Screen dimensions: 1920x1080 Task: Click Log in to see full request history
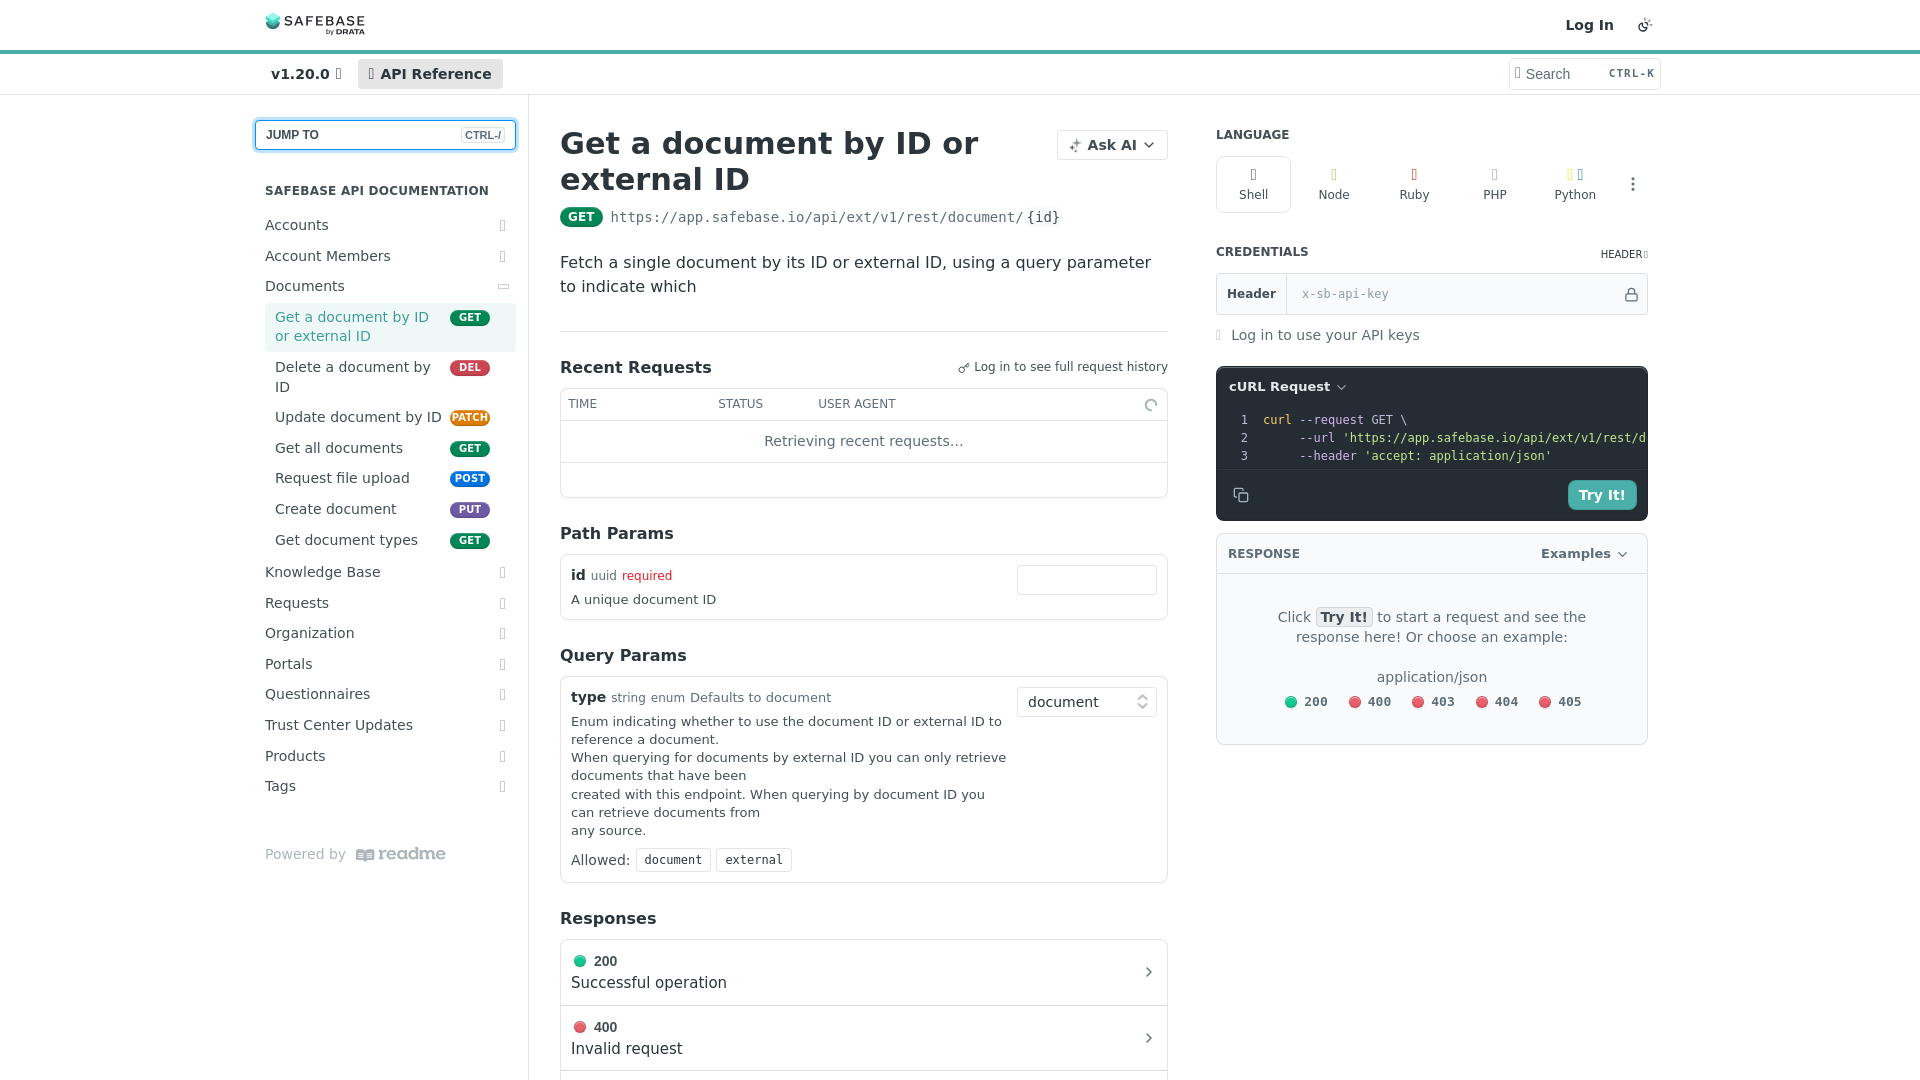coord(1063,367)
